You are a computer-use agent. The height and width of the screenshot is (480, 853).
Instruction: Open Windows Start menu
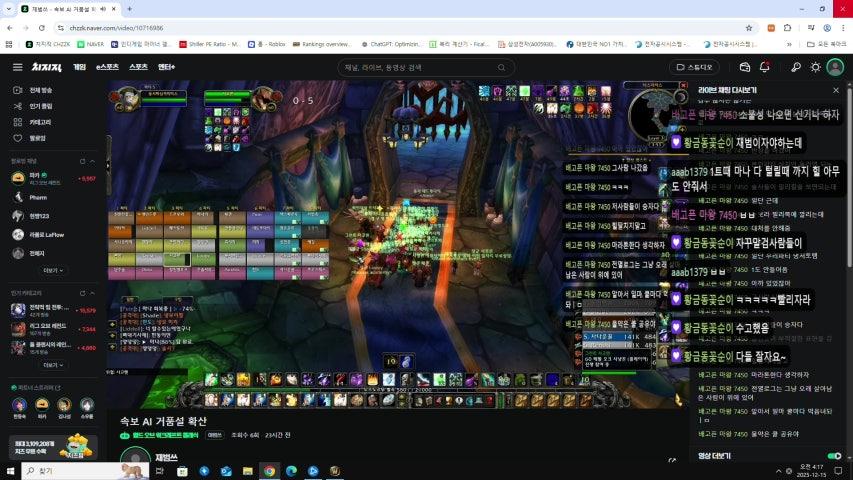[10, 471]
